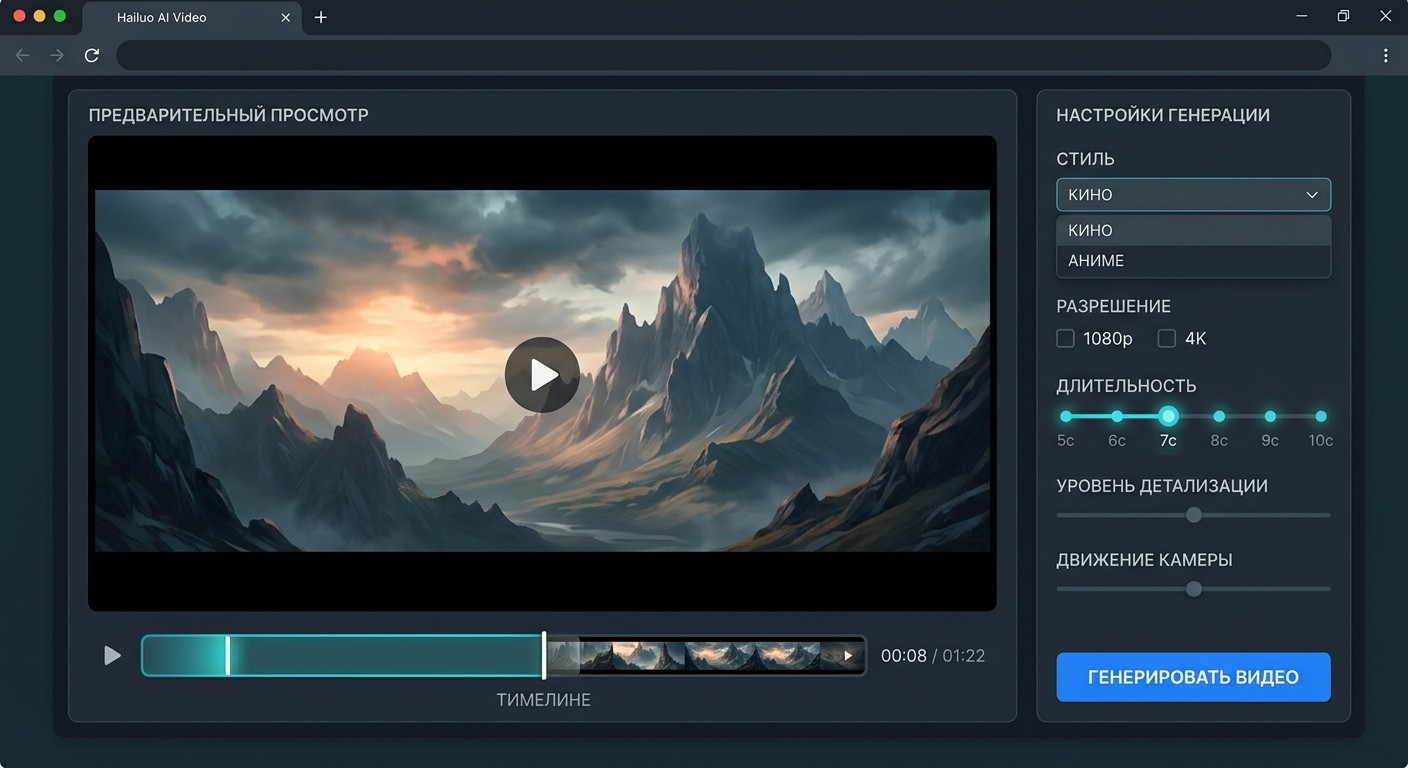Click the 01:22 total duration text
Screen dimensions: 1408x768
963,656
